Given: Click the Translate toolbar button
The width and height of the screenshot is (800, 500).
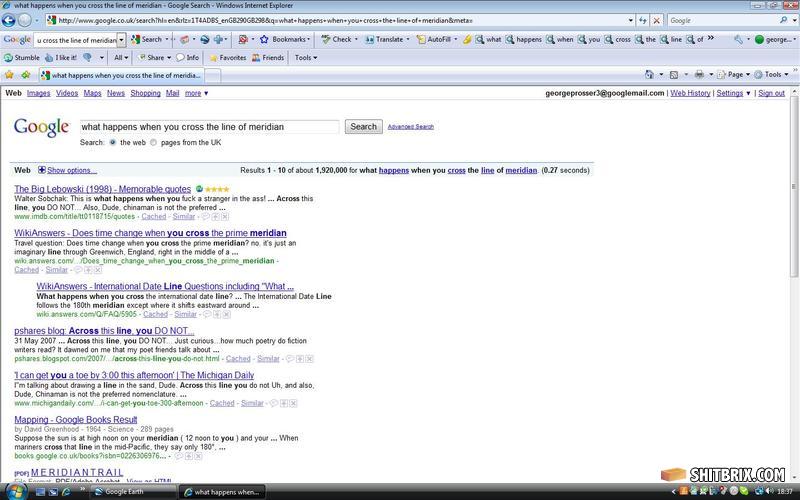Looking at the screenshot, I should 385,39.
